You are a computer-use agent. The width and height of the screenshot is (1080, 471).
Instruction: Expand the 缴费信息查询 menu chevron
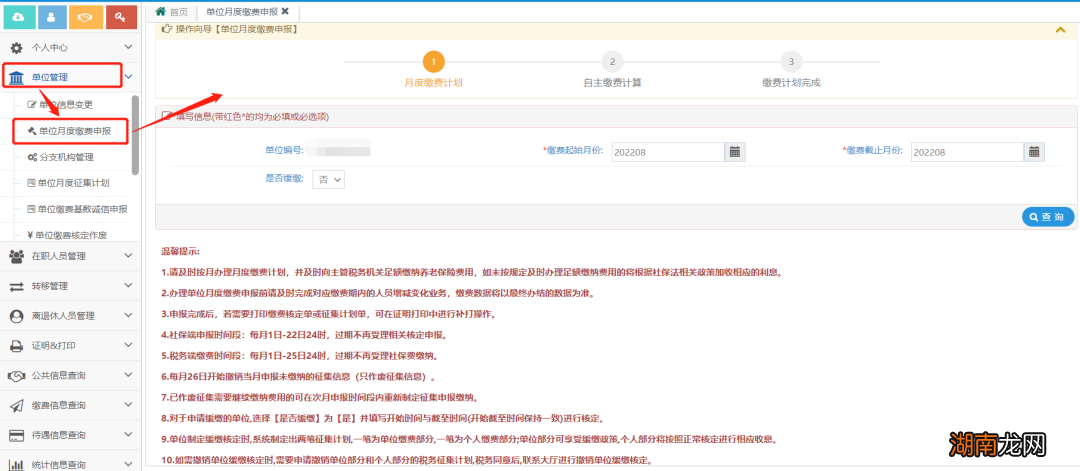pos(127,406)
